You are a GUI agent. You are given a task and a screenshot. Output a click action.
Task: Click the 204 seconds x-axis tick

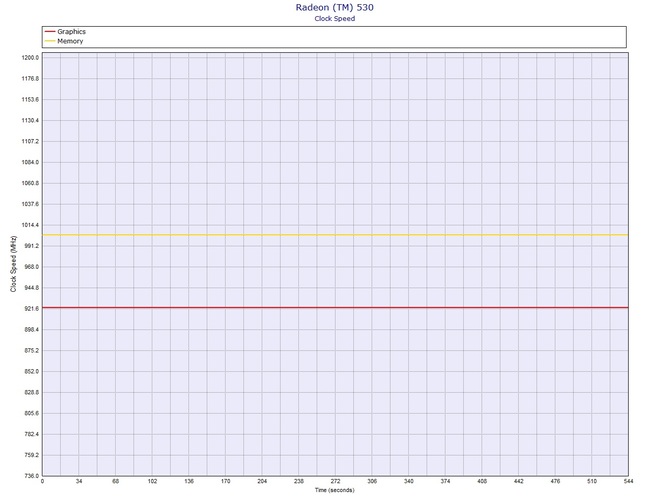[x=262, y=481]
